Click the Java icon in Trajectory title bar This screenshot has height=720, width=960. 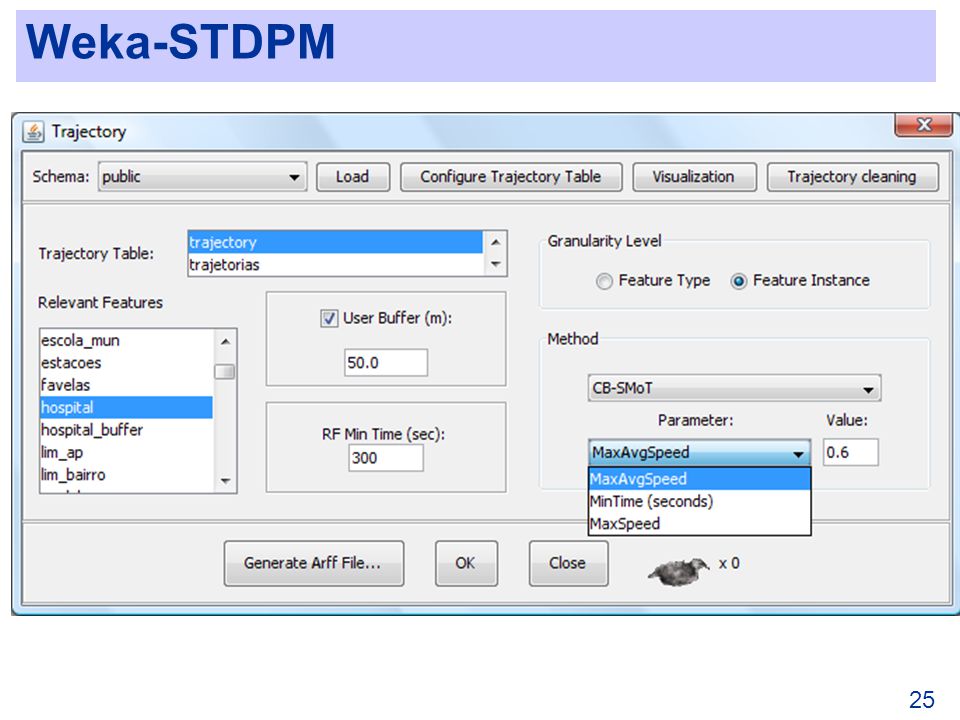[33, 132]
